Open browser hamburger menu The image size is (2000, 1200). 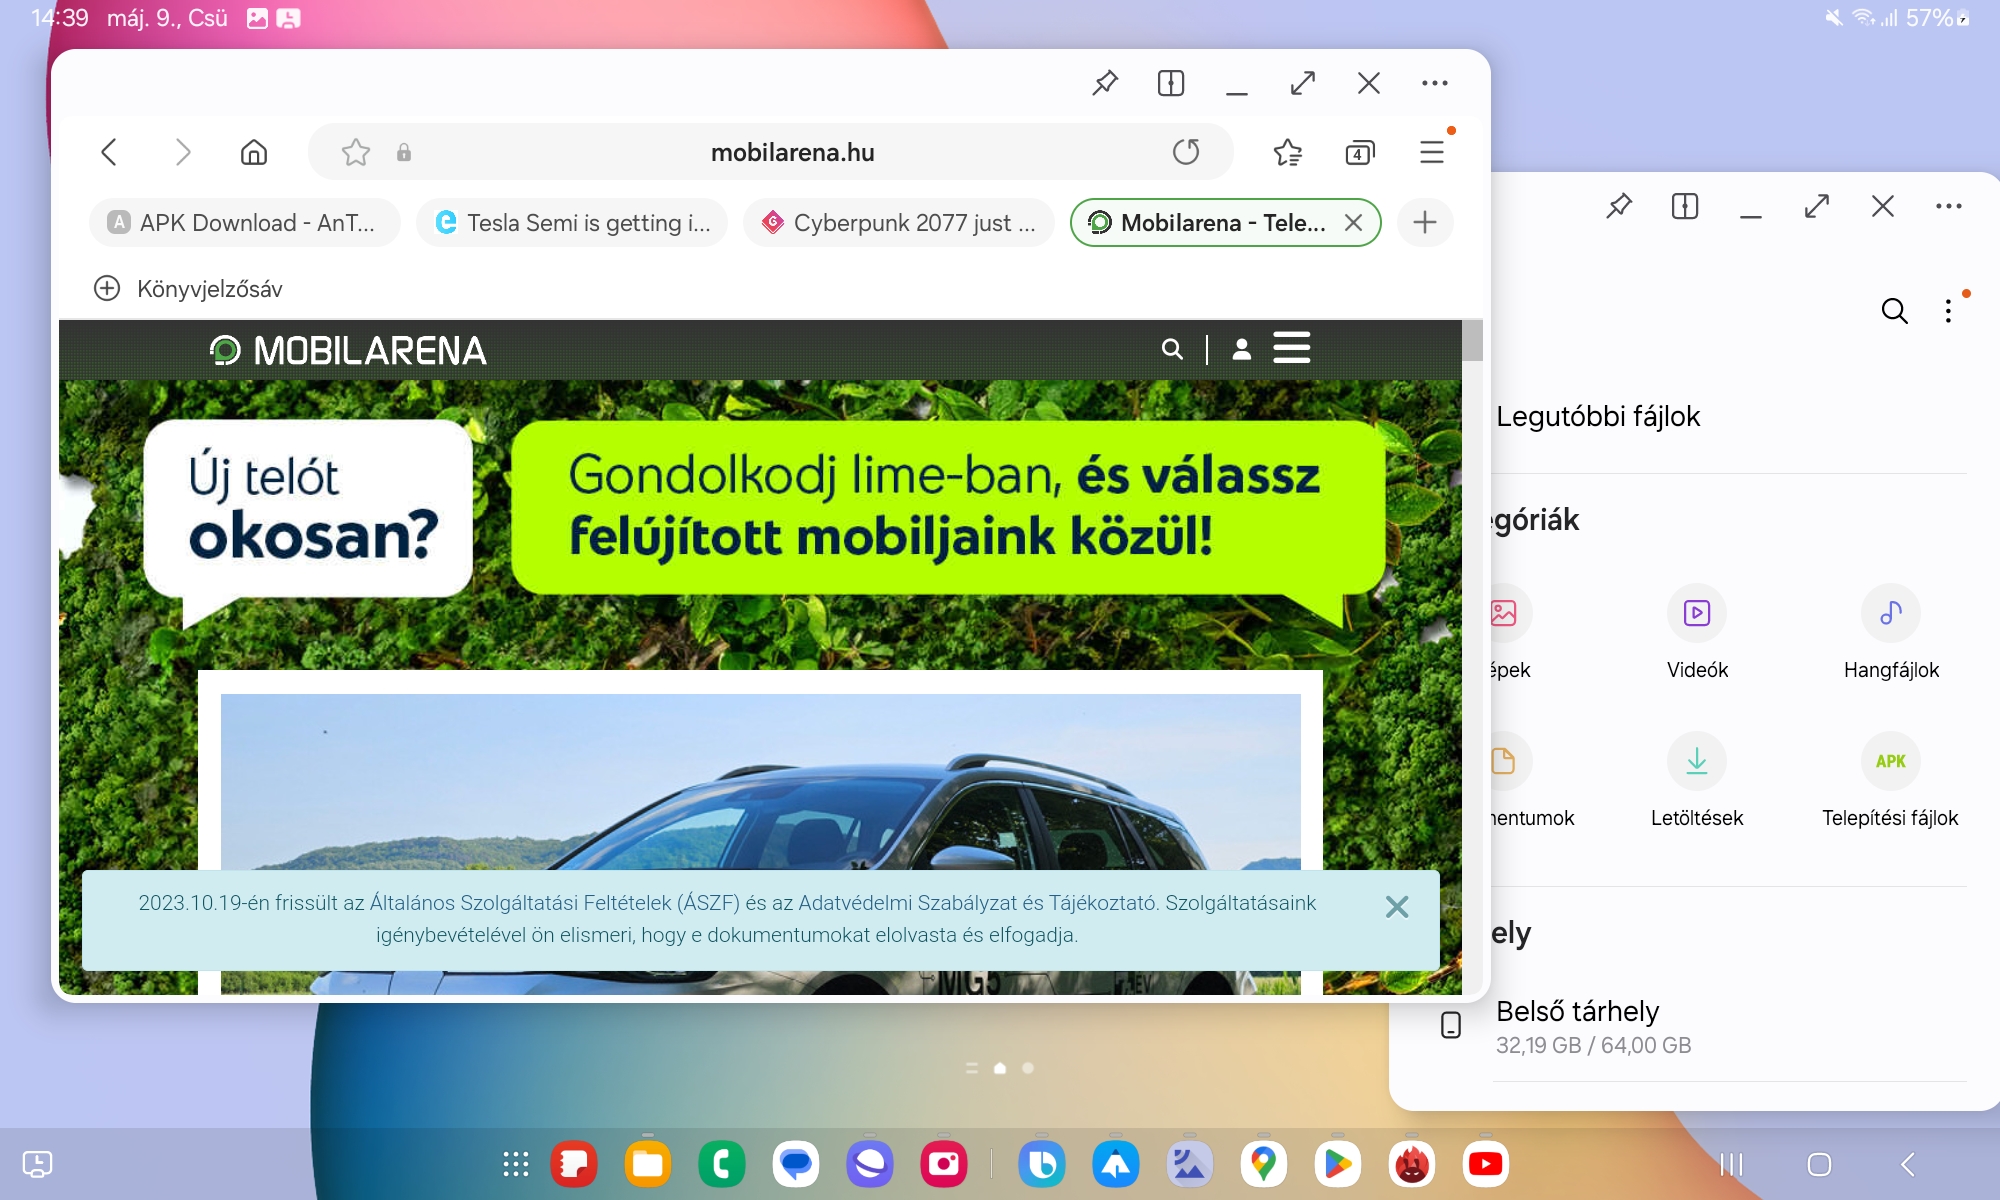[x=1432, y=152]
